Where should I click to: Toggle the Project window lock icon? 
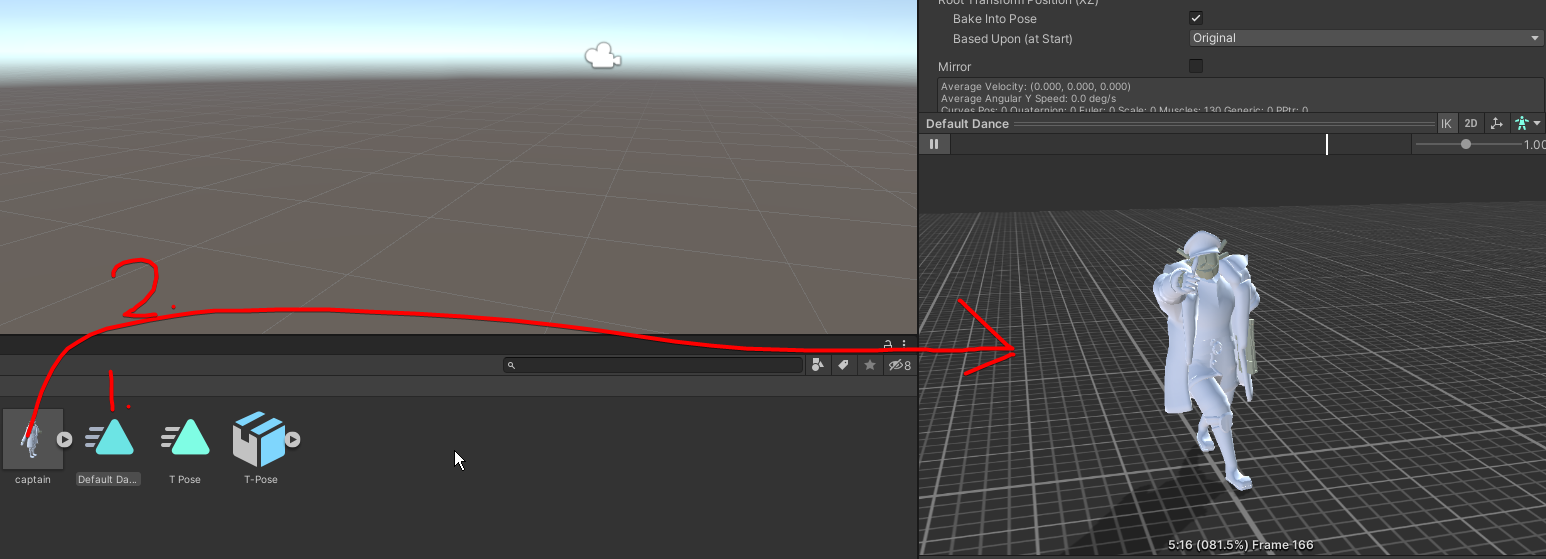[x=888, y=344]
